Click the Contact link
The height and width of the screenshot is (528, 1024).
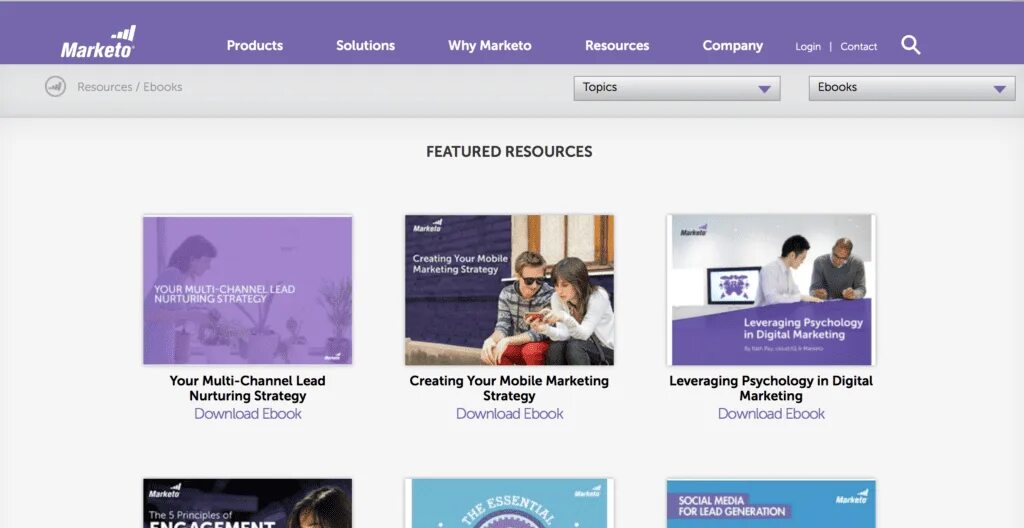859,46
